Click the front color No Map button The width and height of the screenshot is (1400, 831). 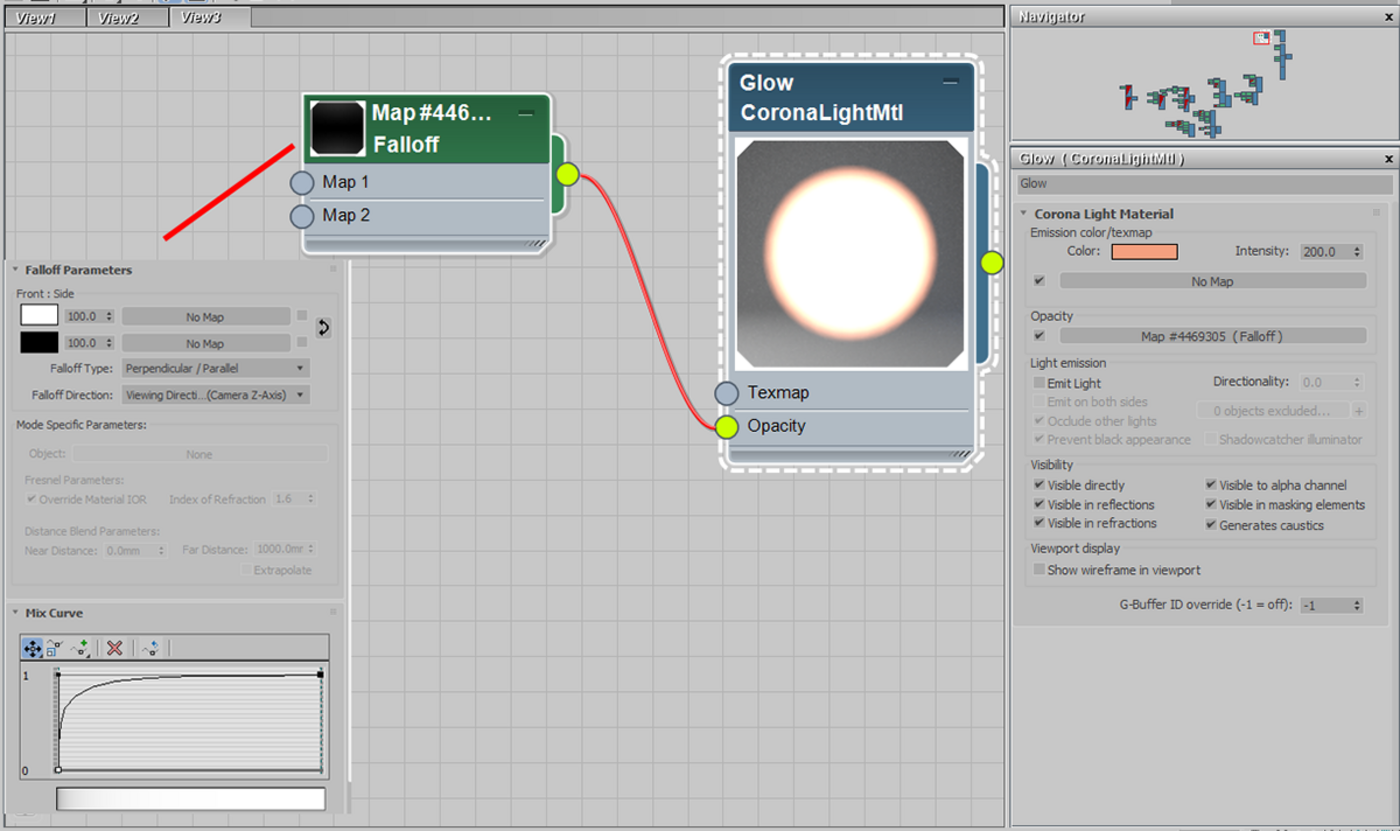(205, 317)
